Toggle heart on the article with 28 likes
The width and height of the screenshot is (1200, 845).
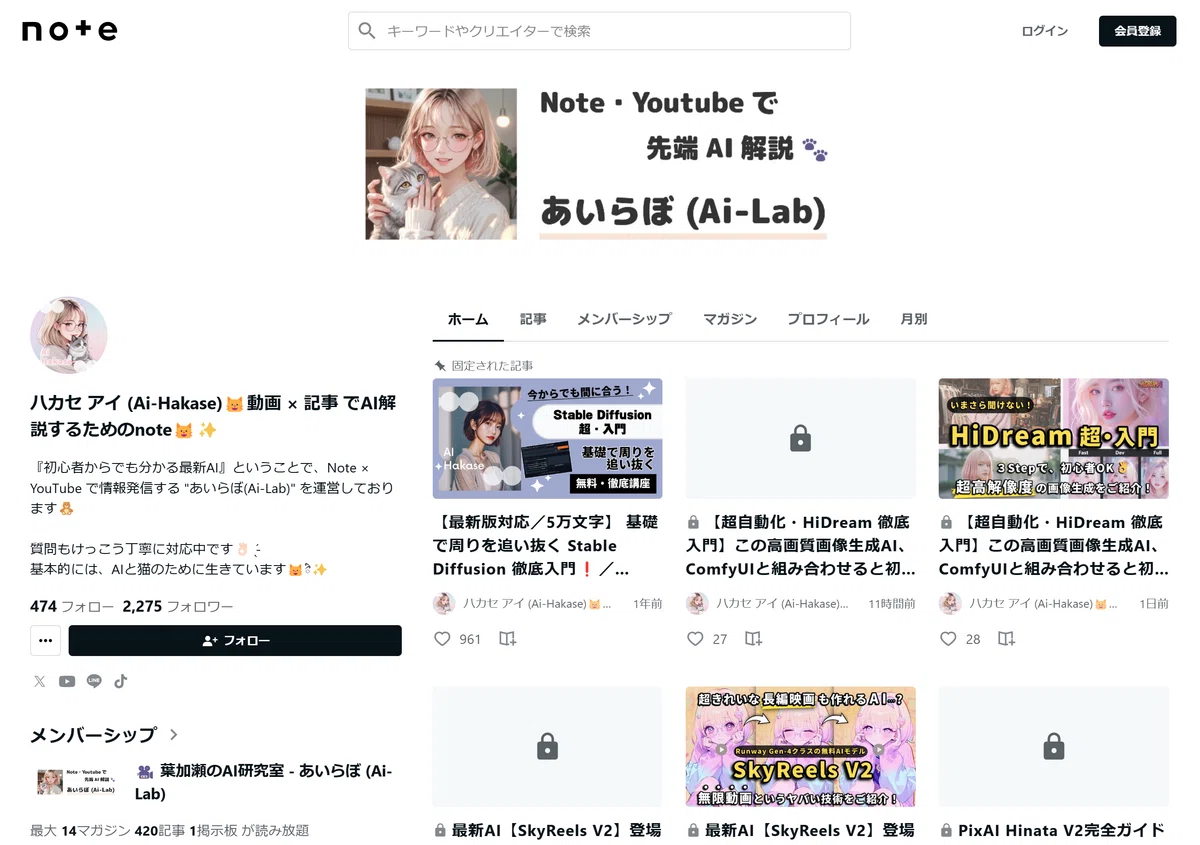click(948, 639)
